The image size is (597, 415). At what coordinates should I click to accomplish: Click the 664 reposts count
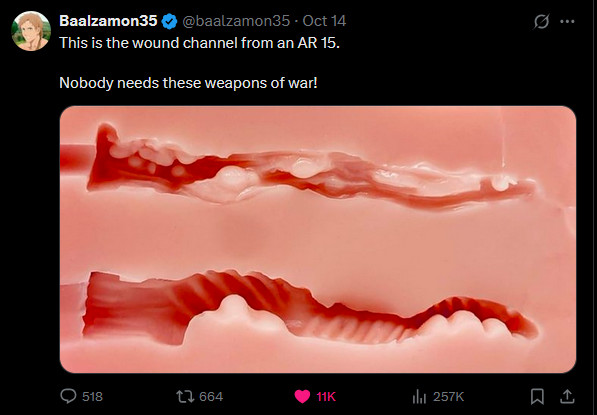click(211, 397)
